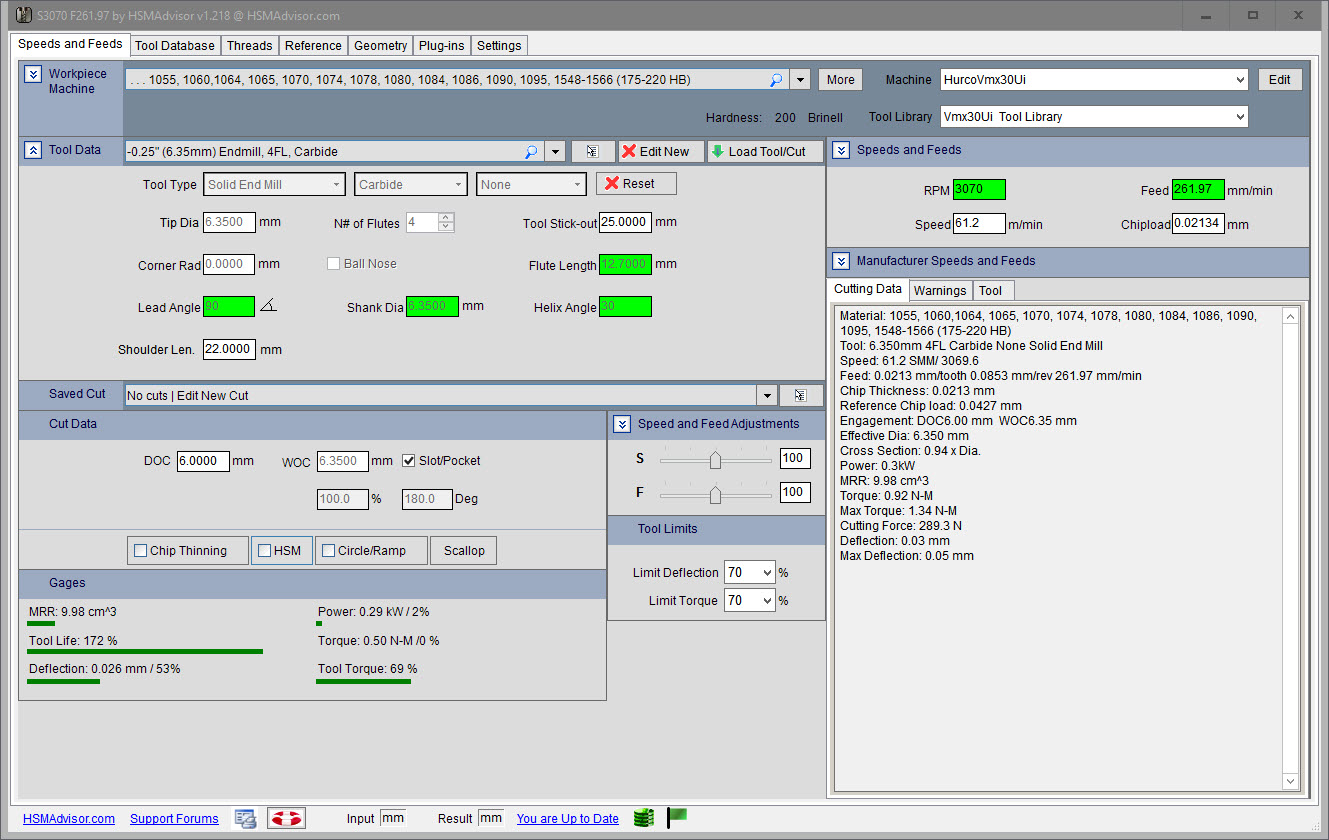Uncheck the Slot/Pocket checkbox
Screen dimensions: 1329x840
click(409, 461)
